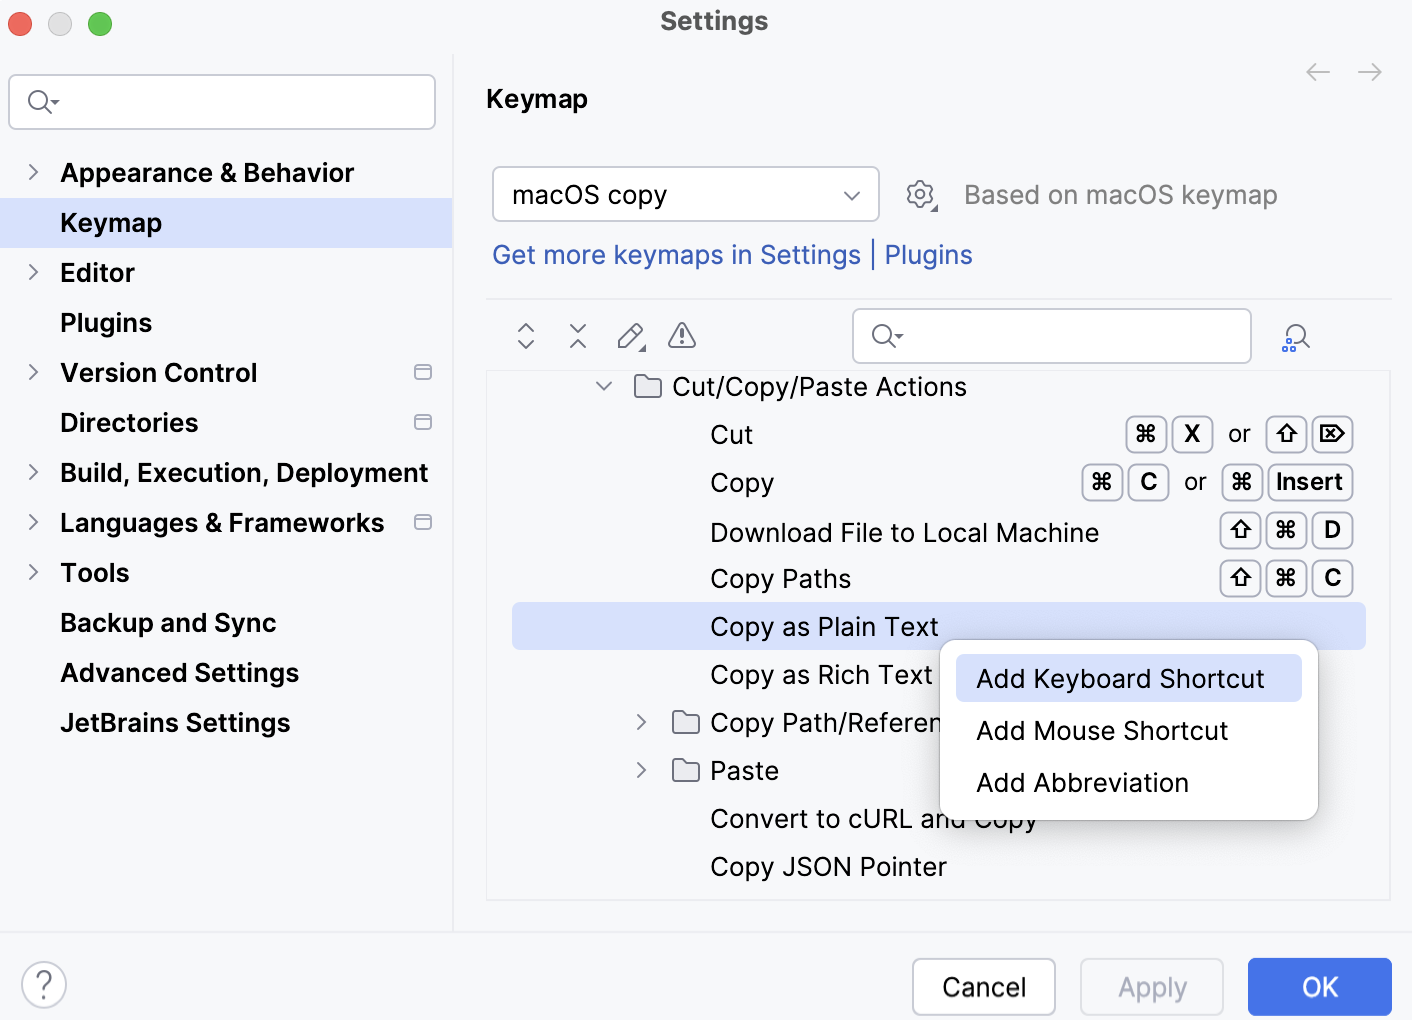Screen dimensions: 1412x1020
Task: Choose Add Keyboard Shortcut from context menu
Action: 1126,678
